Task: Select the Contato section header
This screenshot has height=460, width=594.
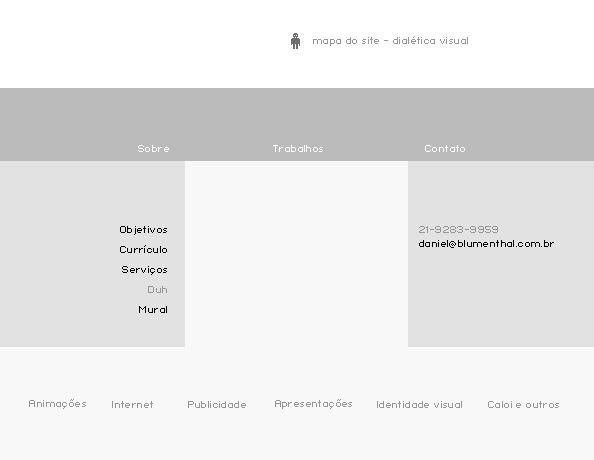Action: tap(445, 149)
